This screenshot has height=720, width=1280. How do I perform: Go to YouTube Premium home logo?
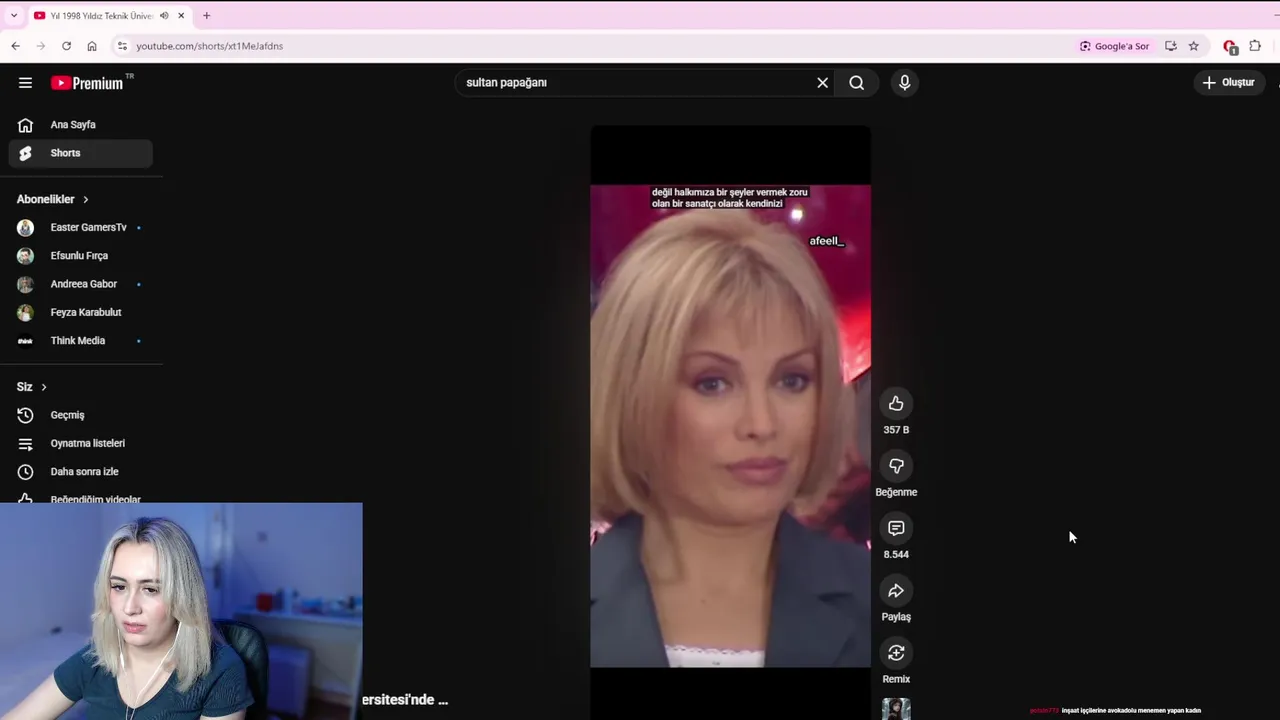click(x=92, y=83)
